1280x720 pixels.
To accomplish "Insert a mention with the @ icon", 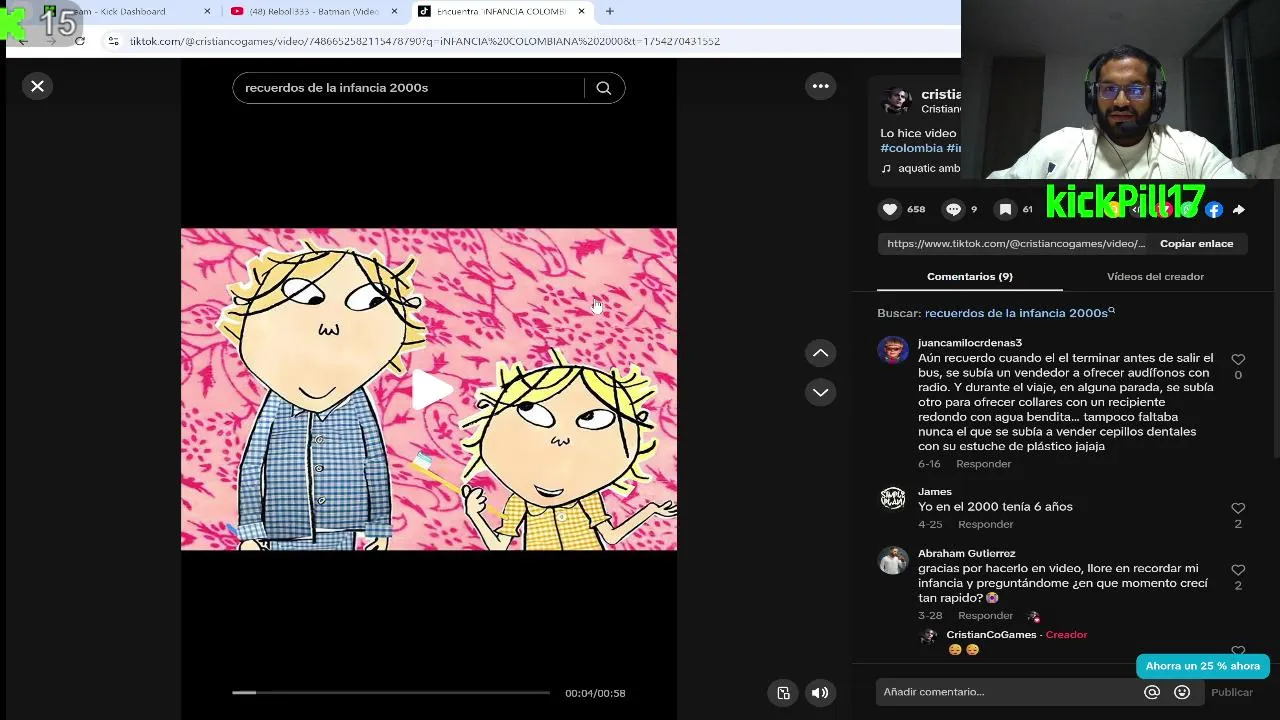I will click(1152, 692).
